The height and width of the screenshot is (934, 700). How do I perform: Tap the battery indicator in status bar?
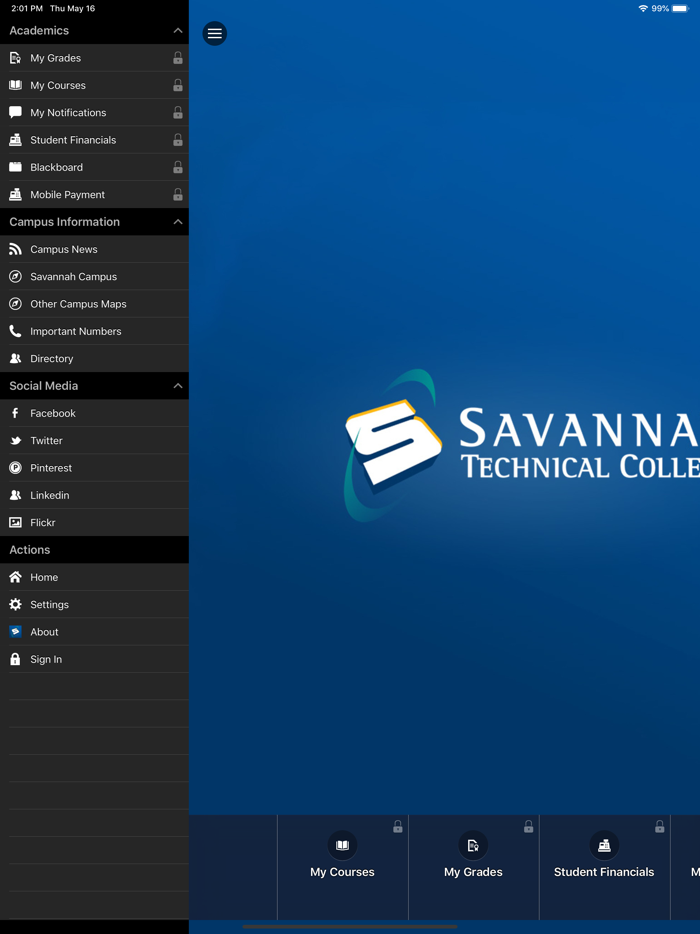(x=680, y=8)
